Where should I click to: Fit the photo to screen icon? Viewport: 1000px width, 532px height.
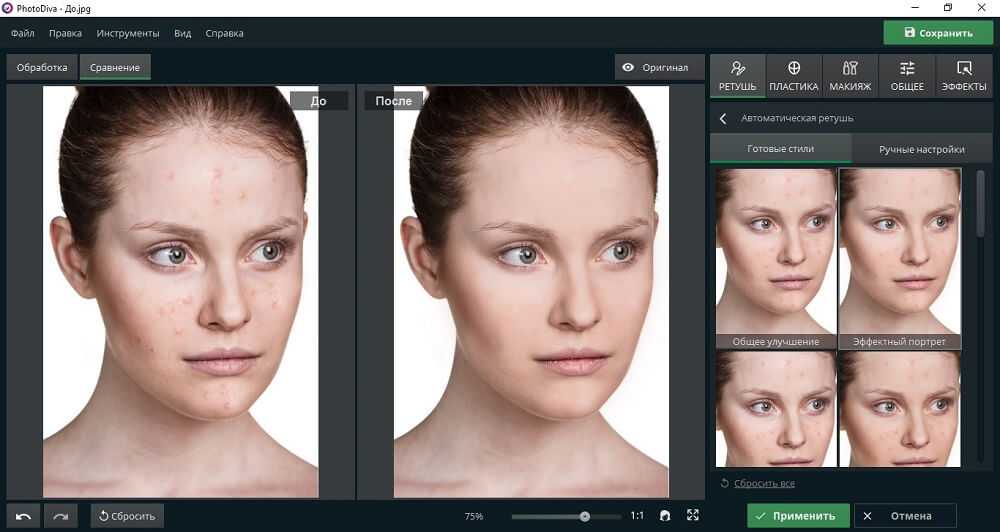click(693, 516)
